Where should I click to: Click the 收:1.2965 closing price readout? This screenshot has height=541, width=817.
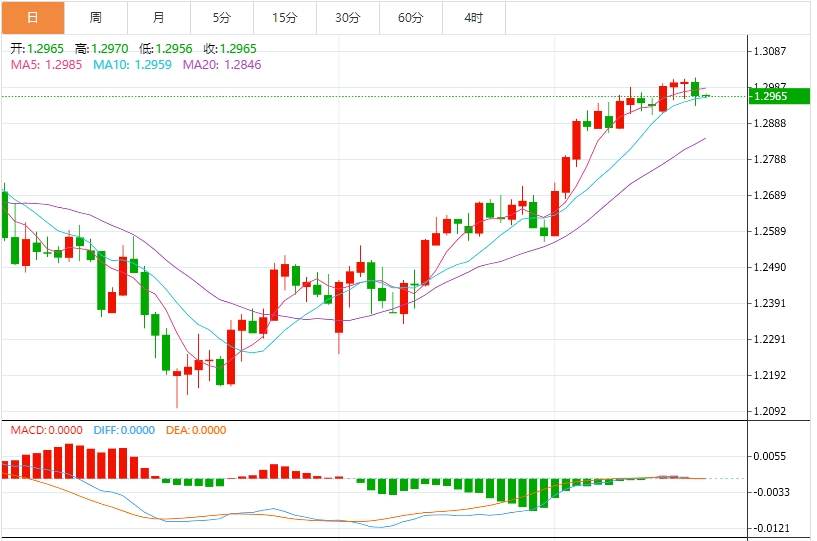pos(230,48)
